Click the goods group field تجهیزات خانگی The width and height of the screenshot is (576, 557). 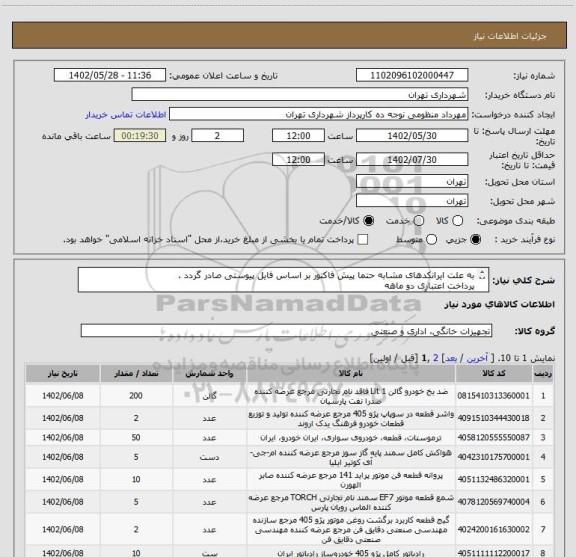pos(287,331)
